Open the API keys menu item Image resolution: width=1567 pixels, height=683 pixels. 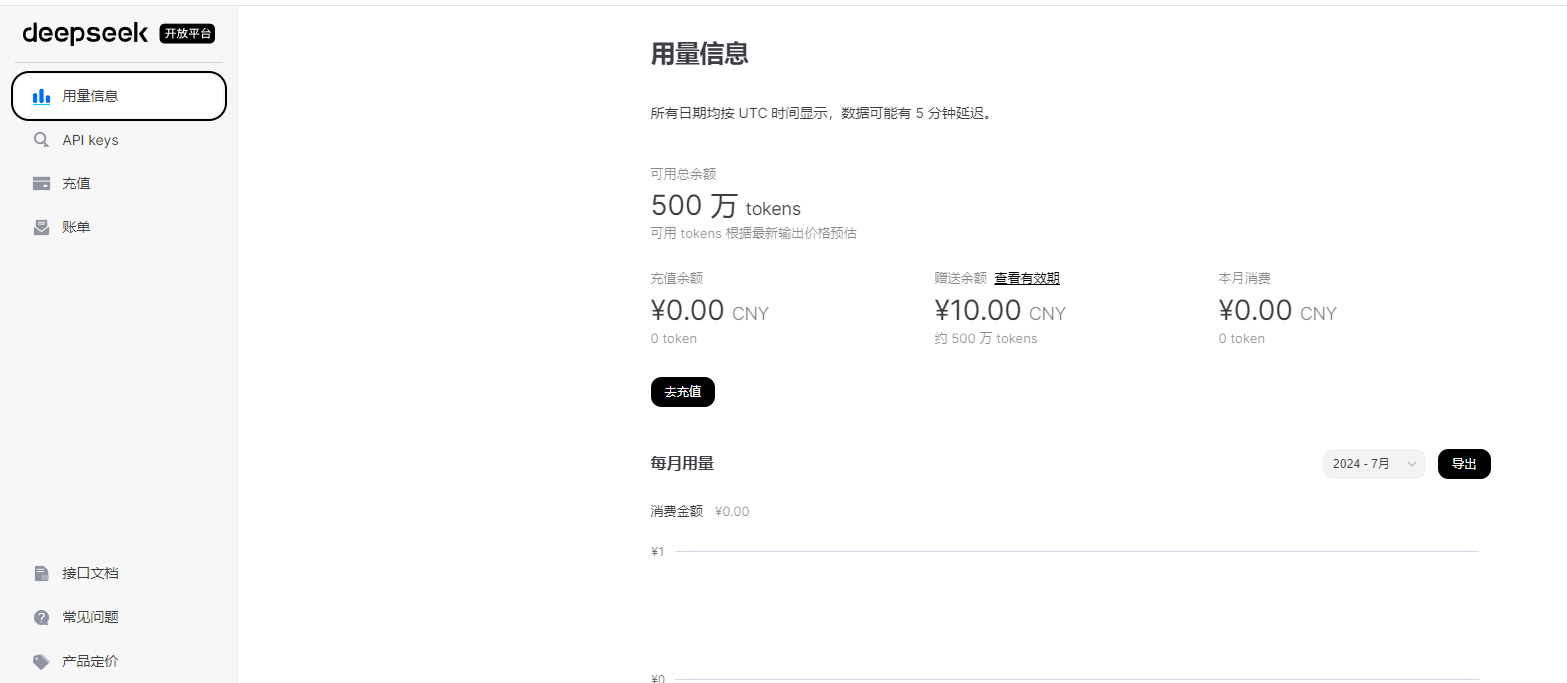click(119, 140)
